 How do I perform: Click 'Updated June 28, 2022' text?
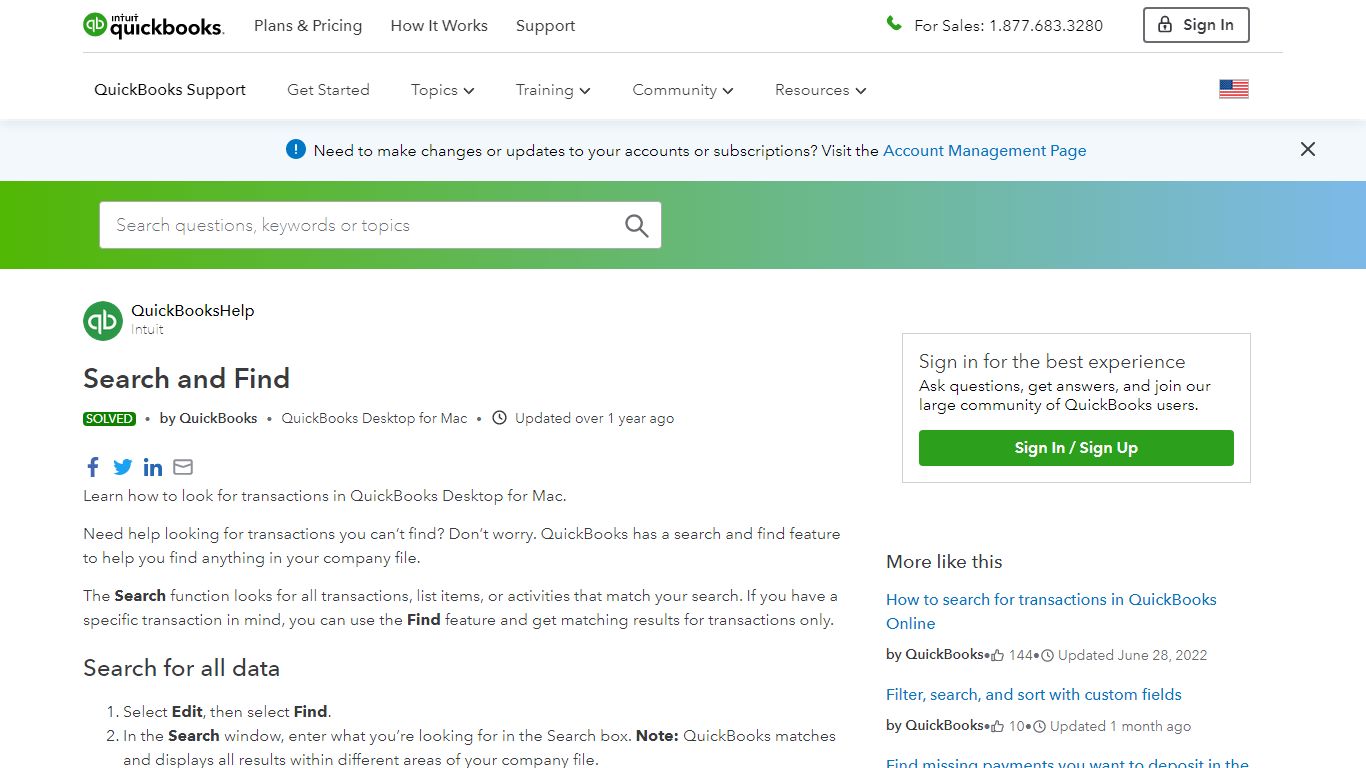pyautogui.click(x=1132, y=656)
